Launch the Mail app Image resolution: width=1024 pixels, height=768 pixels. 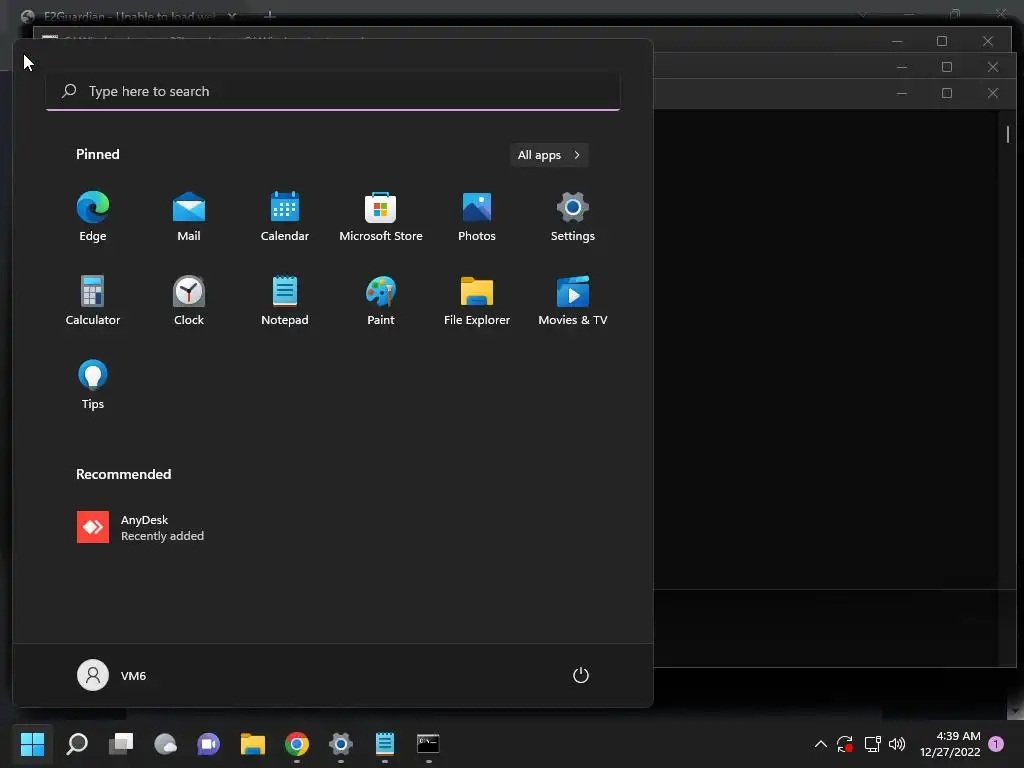point(189,216)
